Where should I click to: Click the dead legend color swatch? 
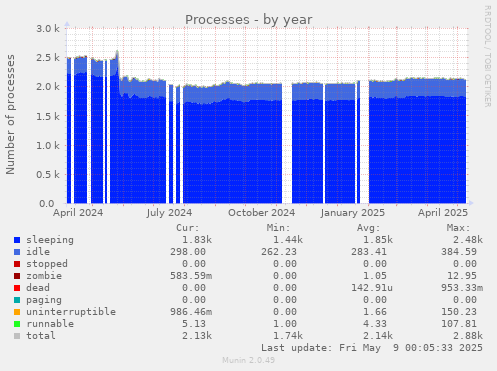17,288
